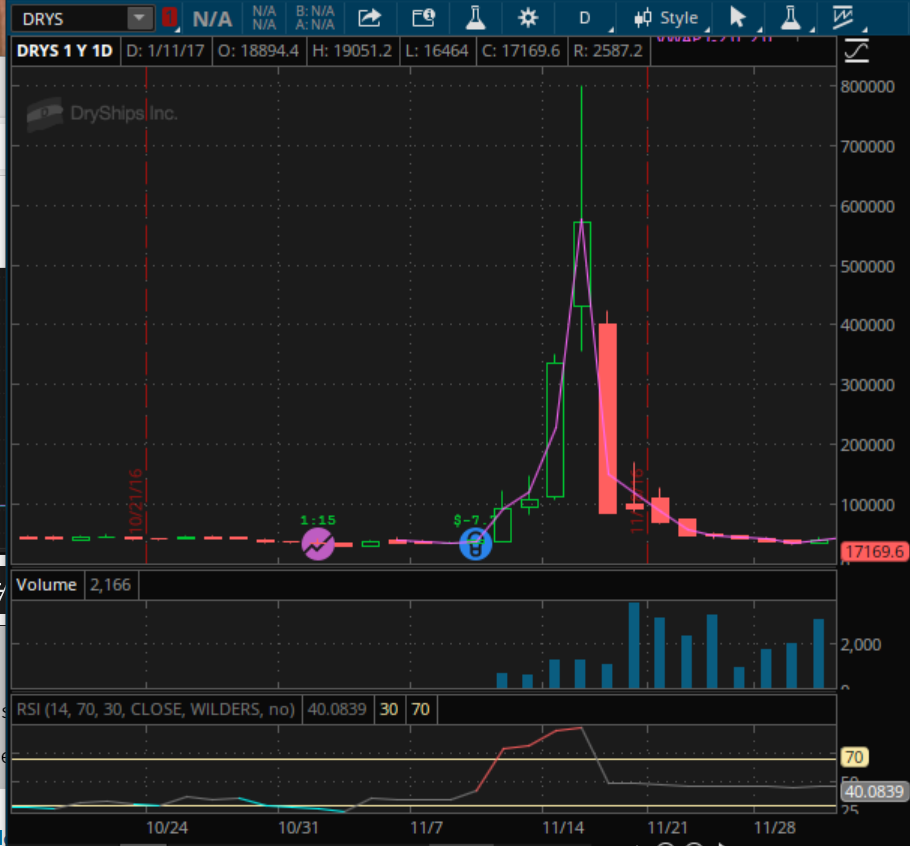Click the tallest blue volume bar
910x846 pixels.
634,645
